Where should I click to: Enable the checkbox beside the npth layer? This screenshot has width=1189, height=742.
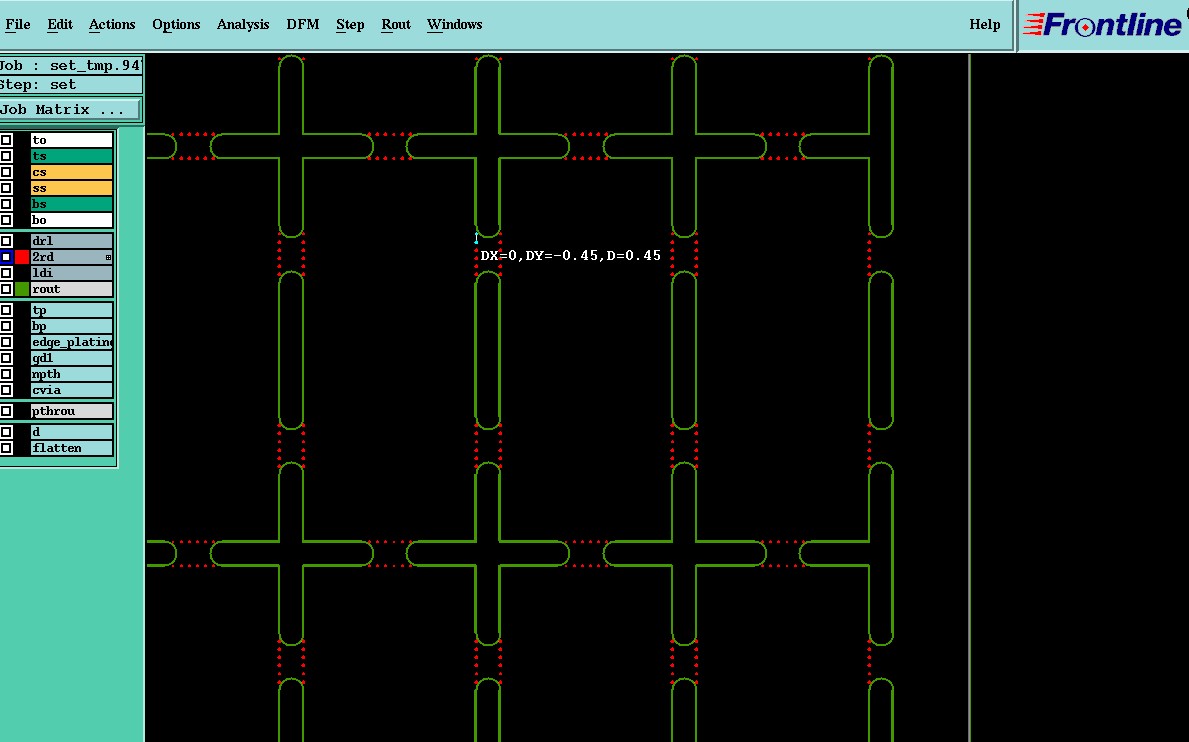coord(6,374)
